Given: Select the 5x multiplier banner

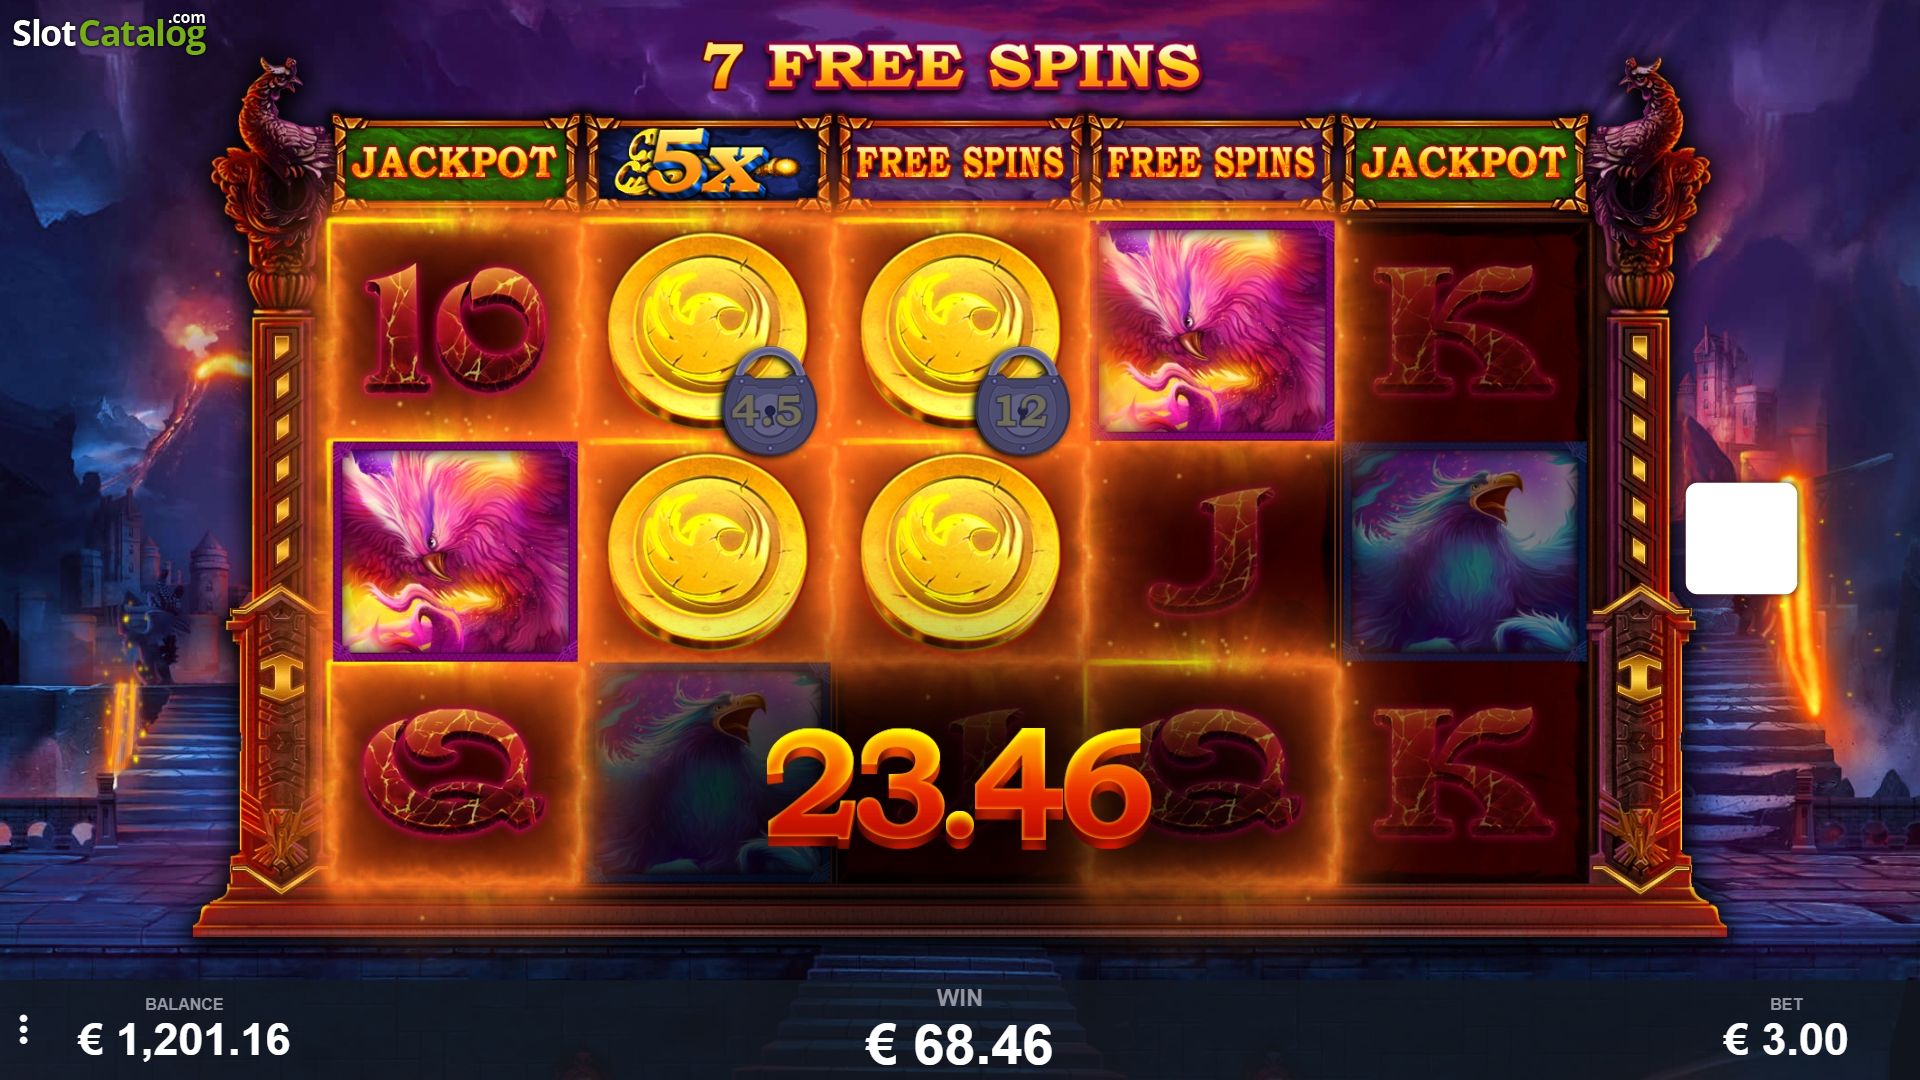Looking at the screenshot, I should (707, 163).
